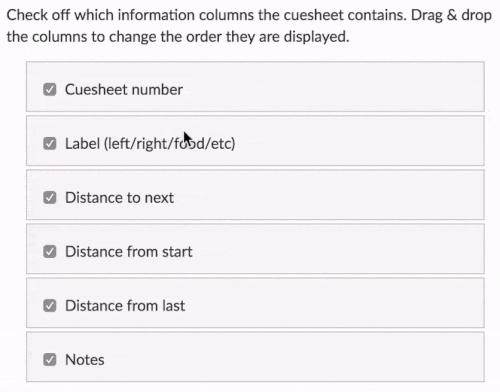This screenshot has width=500, height=392.
Task: Disable the Distance to next checkbox
Action: pyautogui.click(x=50, y=197)
